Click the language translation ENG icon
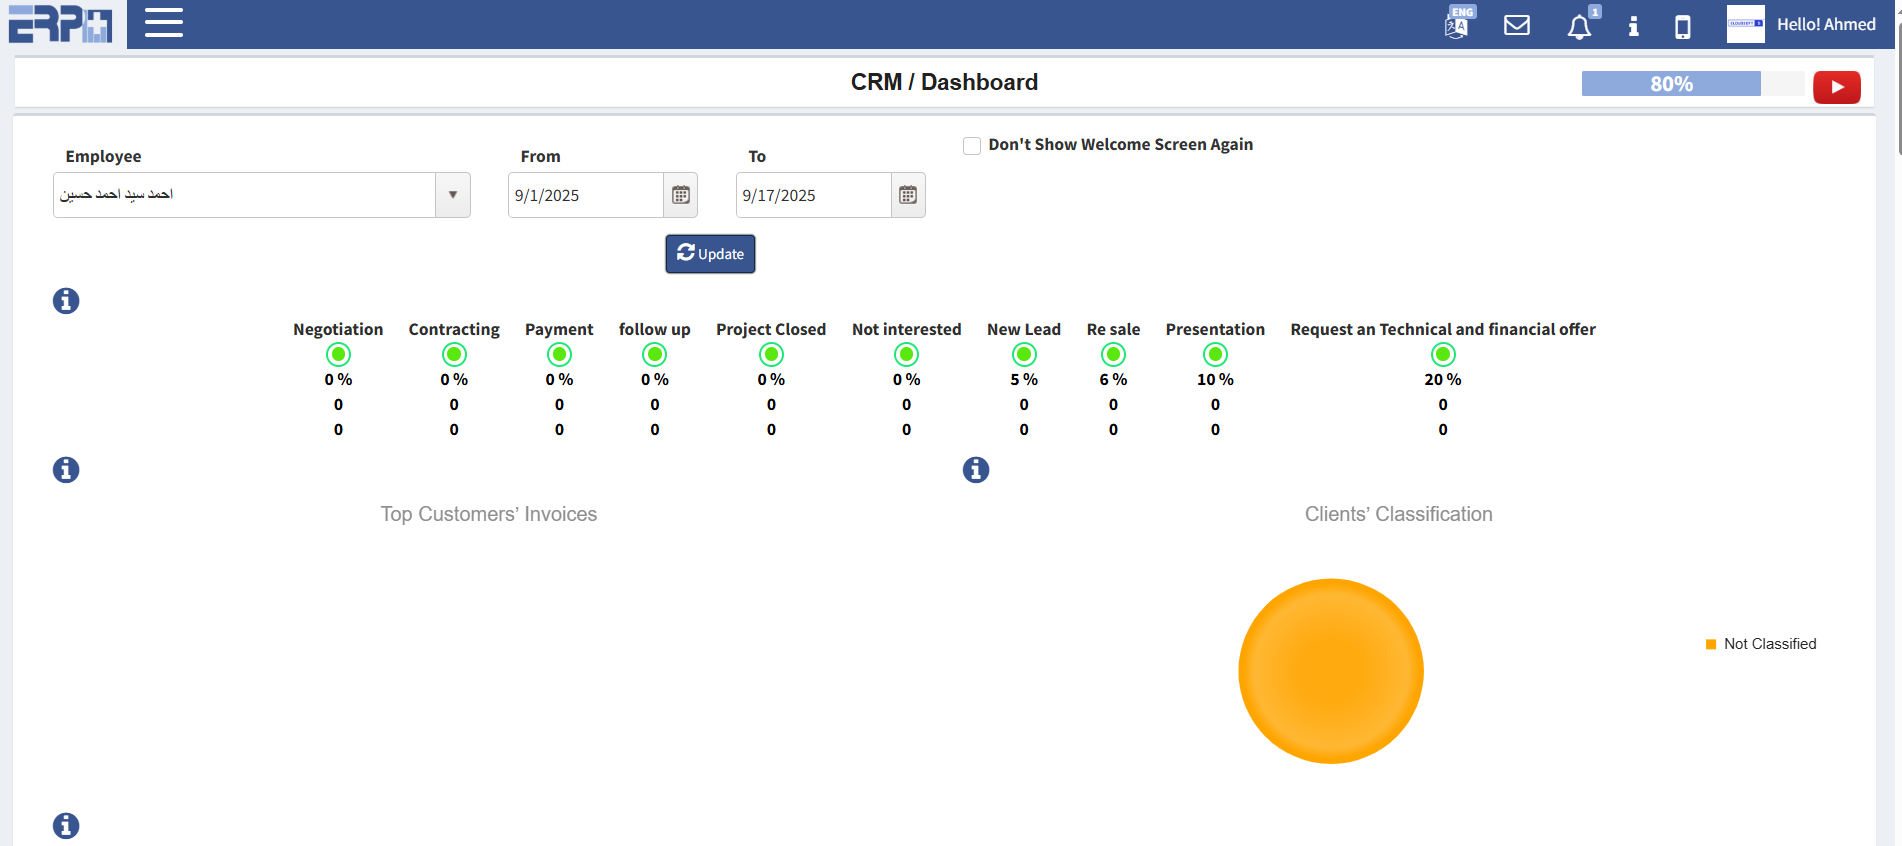Screen dimensions: 1902x846 (1458, 24)
